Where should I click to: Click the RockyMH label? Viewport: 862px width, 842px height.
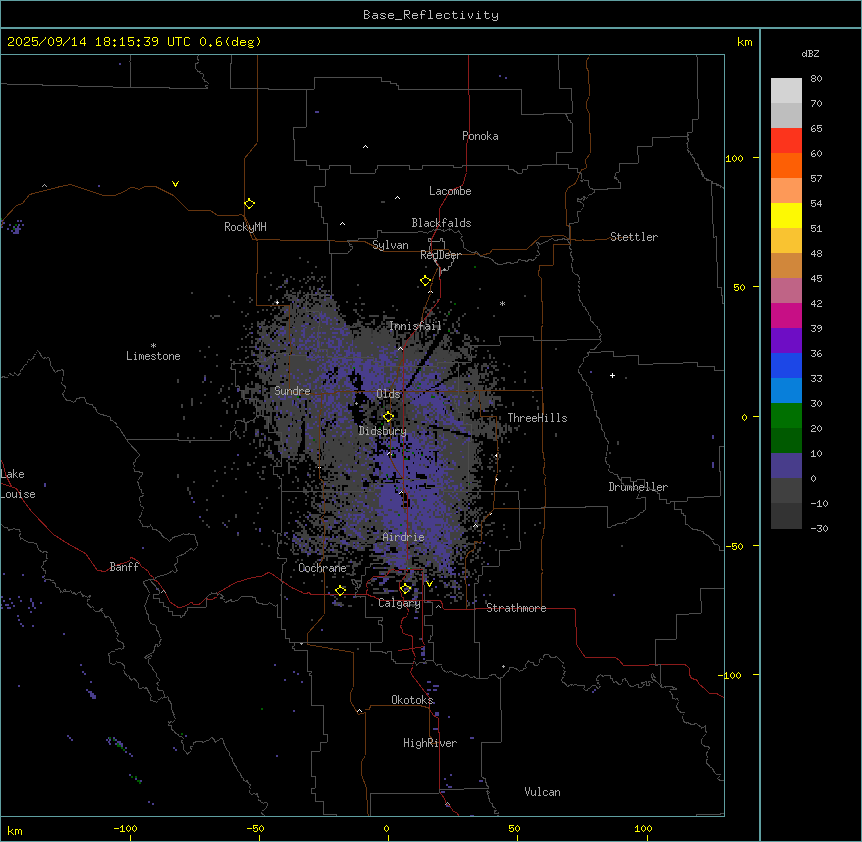tap(245, 227)
